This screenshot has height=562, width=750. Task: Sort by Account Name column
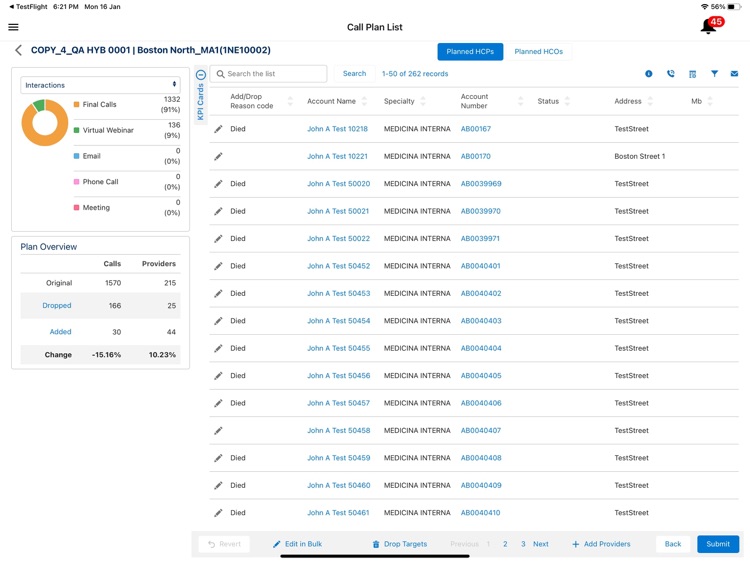(x=364, y=101)
